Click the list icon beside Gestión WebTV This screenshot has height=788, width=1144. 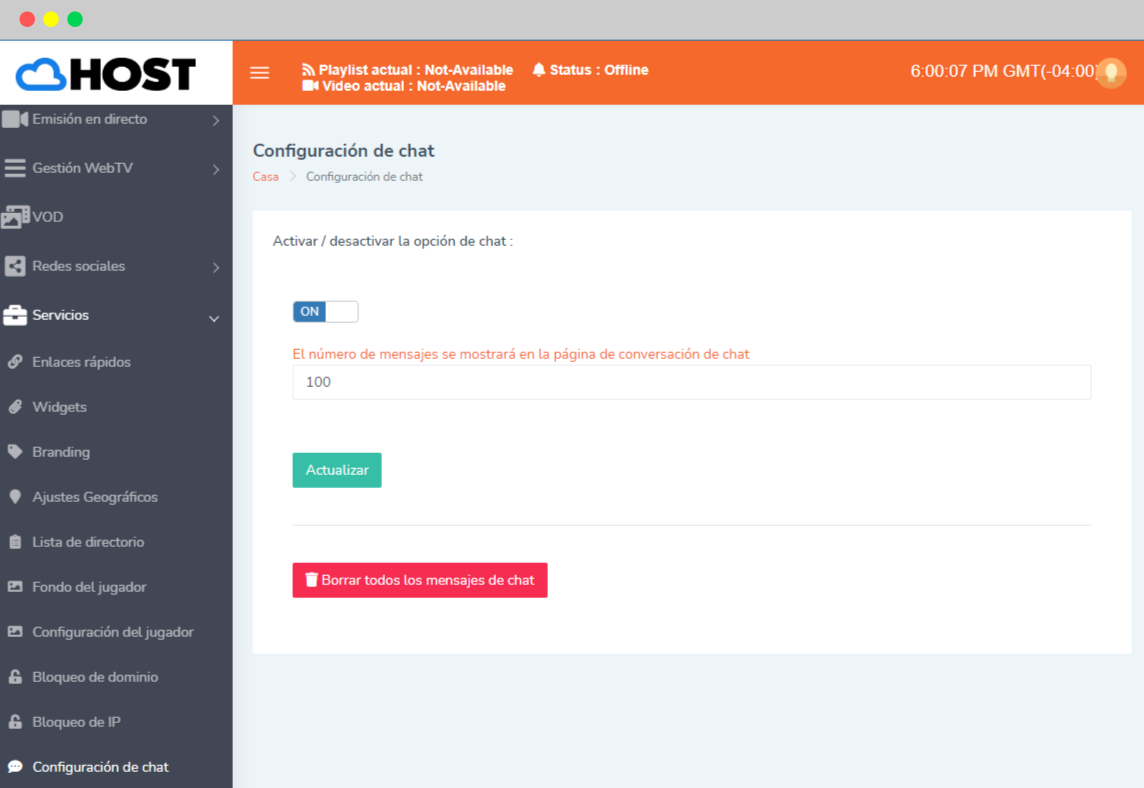15,168
